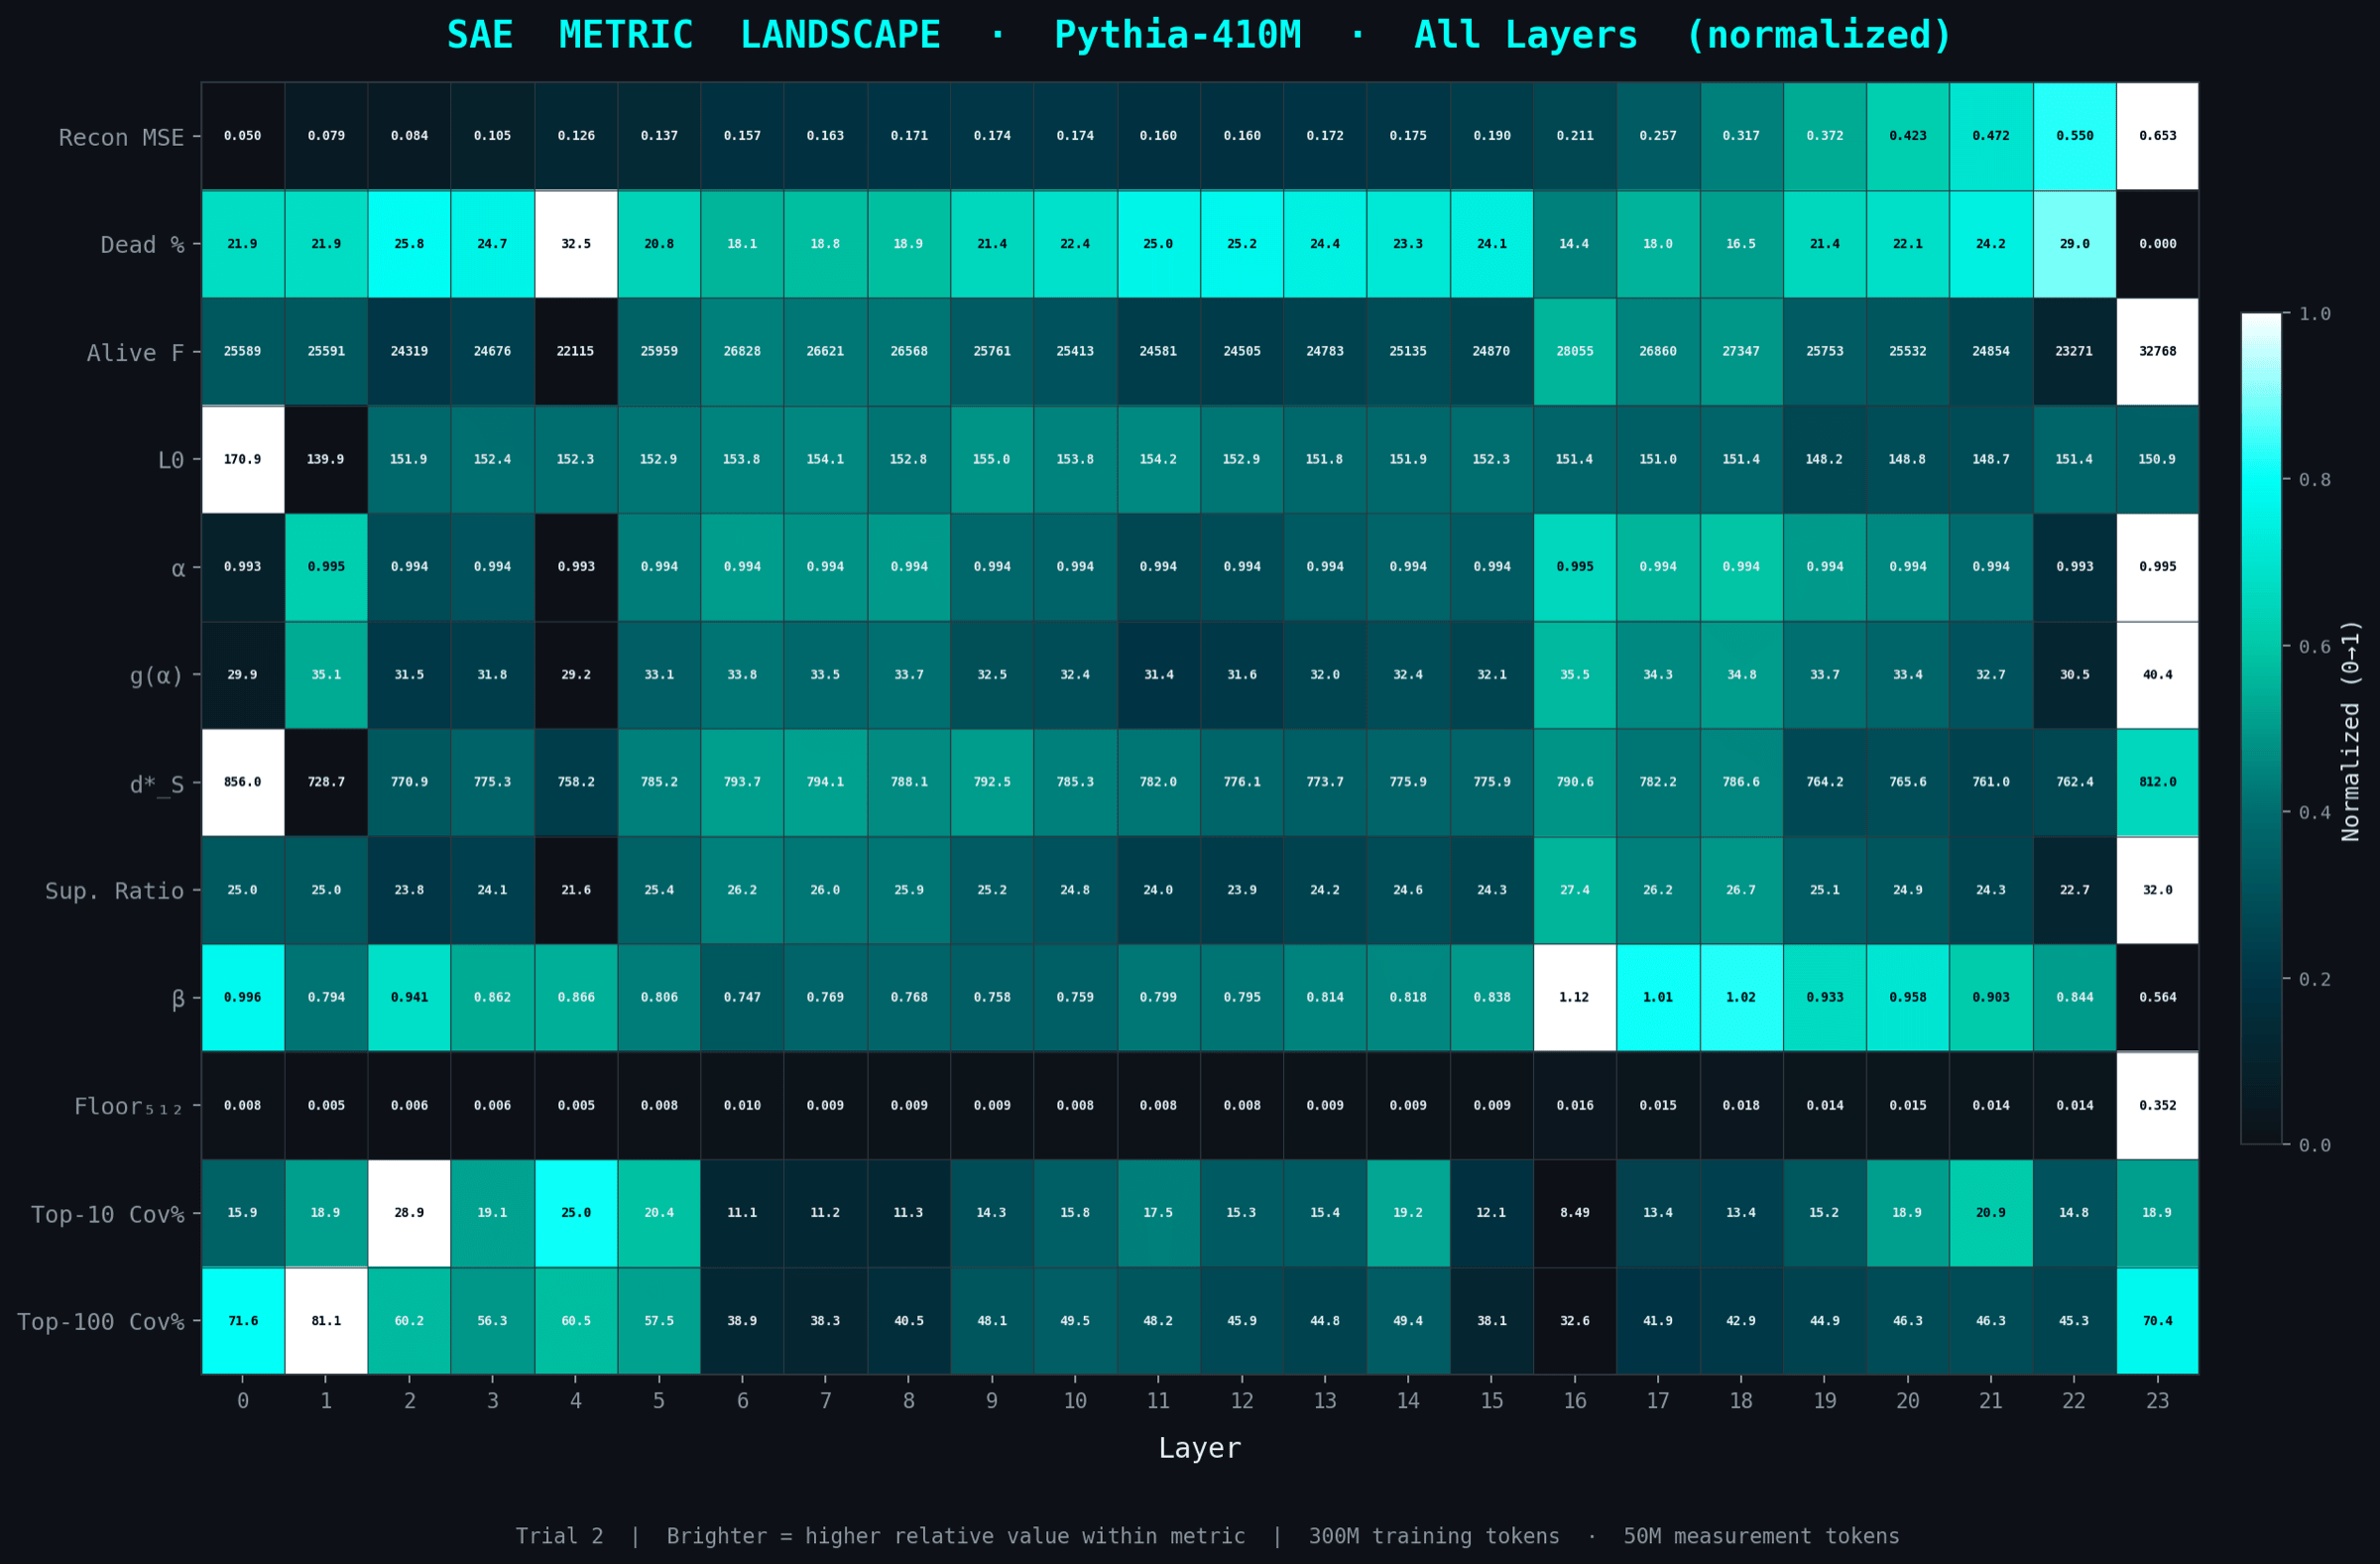The image size is (2380, 1564).
Task: Click the 'Top-10 Cov%' row label
Action: point(107,1214)
